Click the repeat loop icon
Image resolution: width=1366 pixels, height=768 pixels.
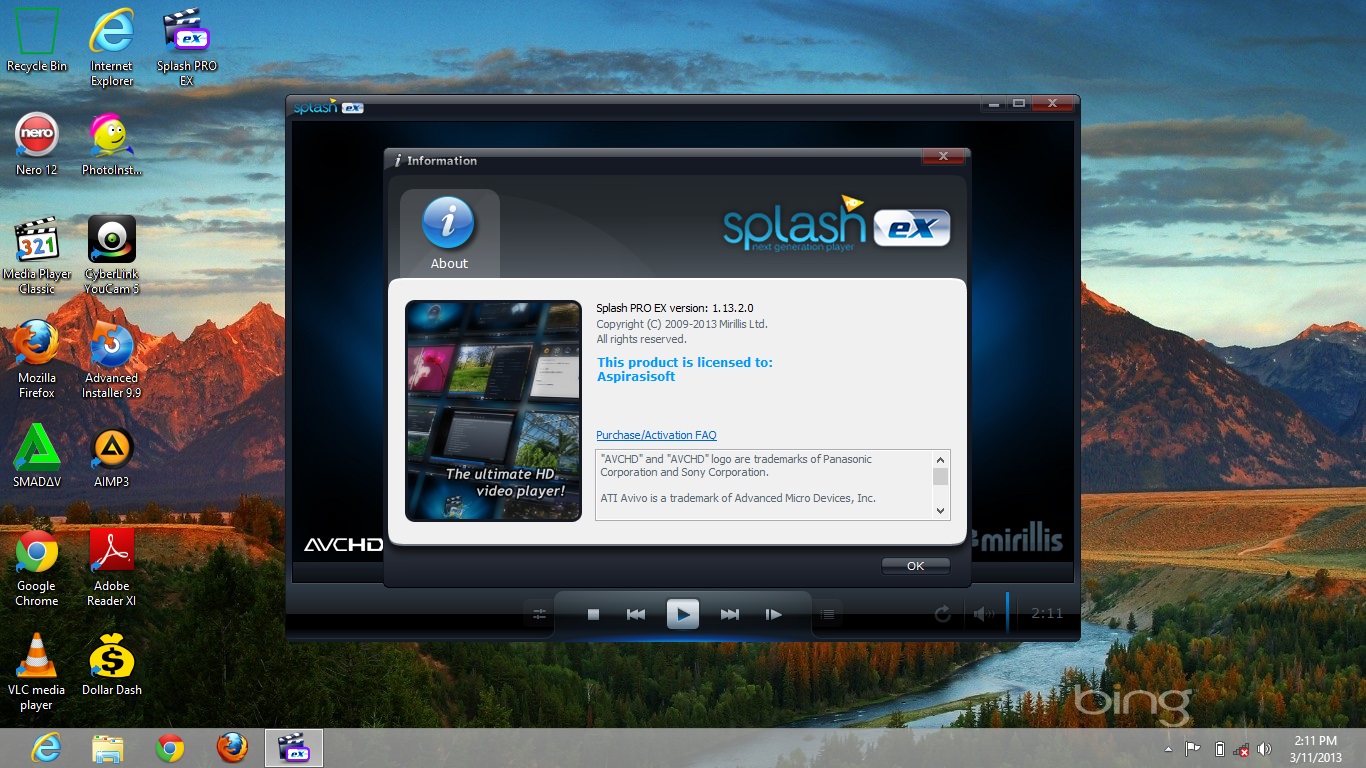(x=942, y=614)
